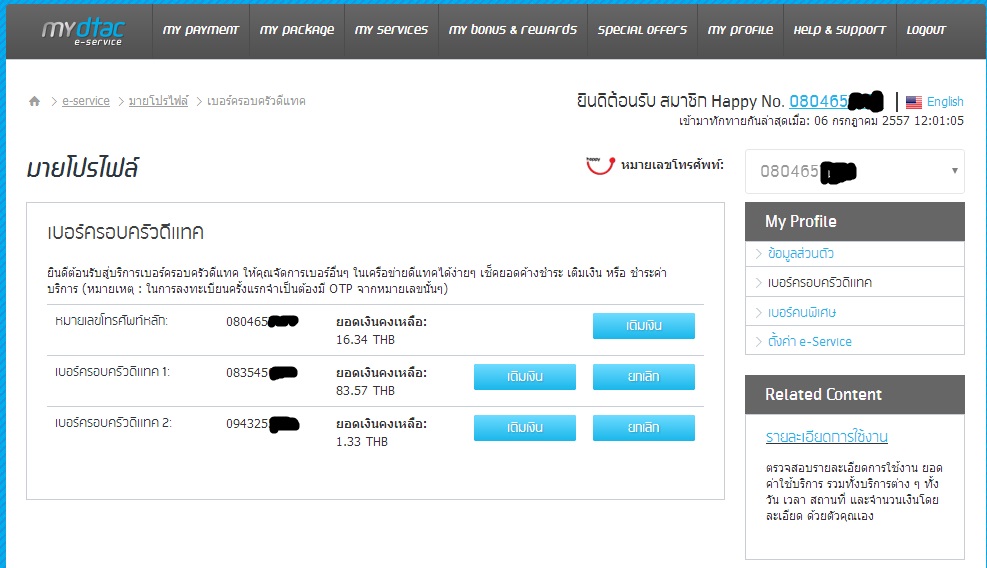Click เติมเงิน for family number 094325
987x568 pixels.
click(524, 428)
